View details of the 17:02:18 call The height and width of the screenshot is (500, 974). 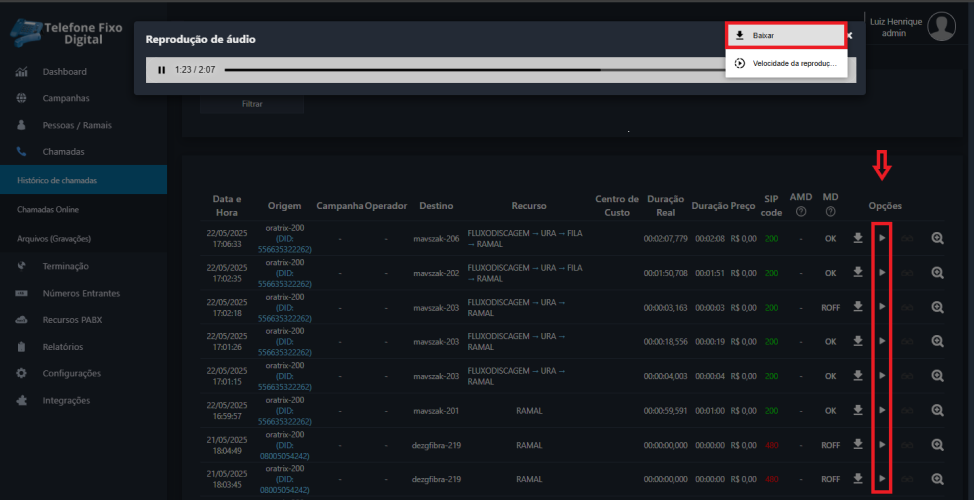[x=937, y=307]
